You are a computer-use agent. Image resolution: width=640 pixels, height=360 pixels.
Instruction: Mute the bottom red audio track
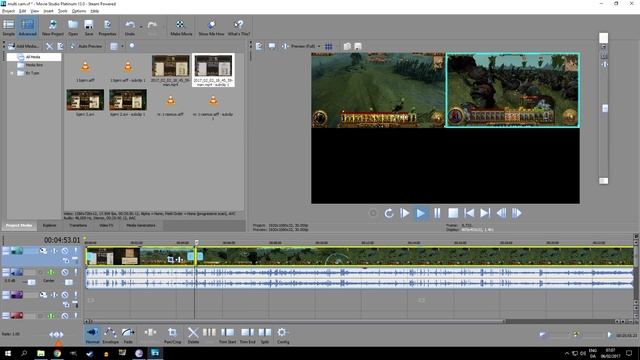(x=65, y=316)
